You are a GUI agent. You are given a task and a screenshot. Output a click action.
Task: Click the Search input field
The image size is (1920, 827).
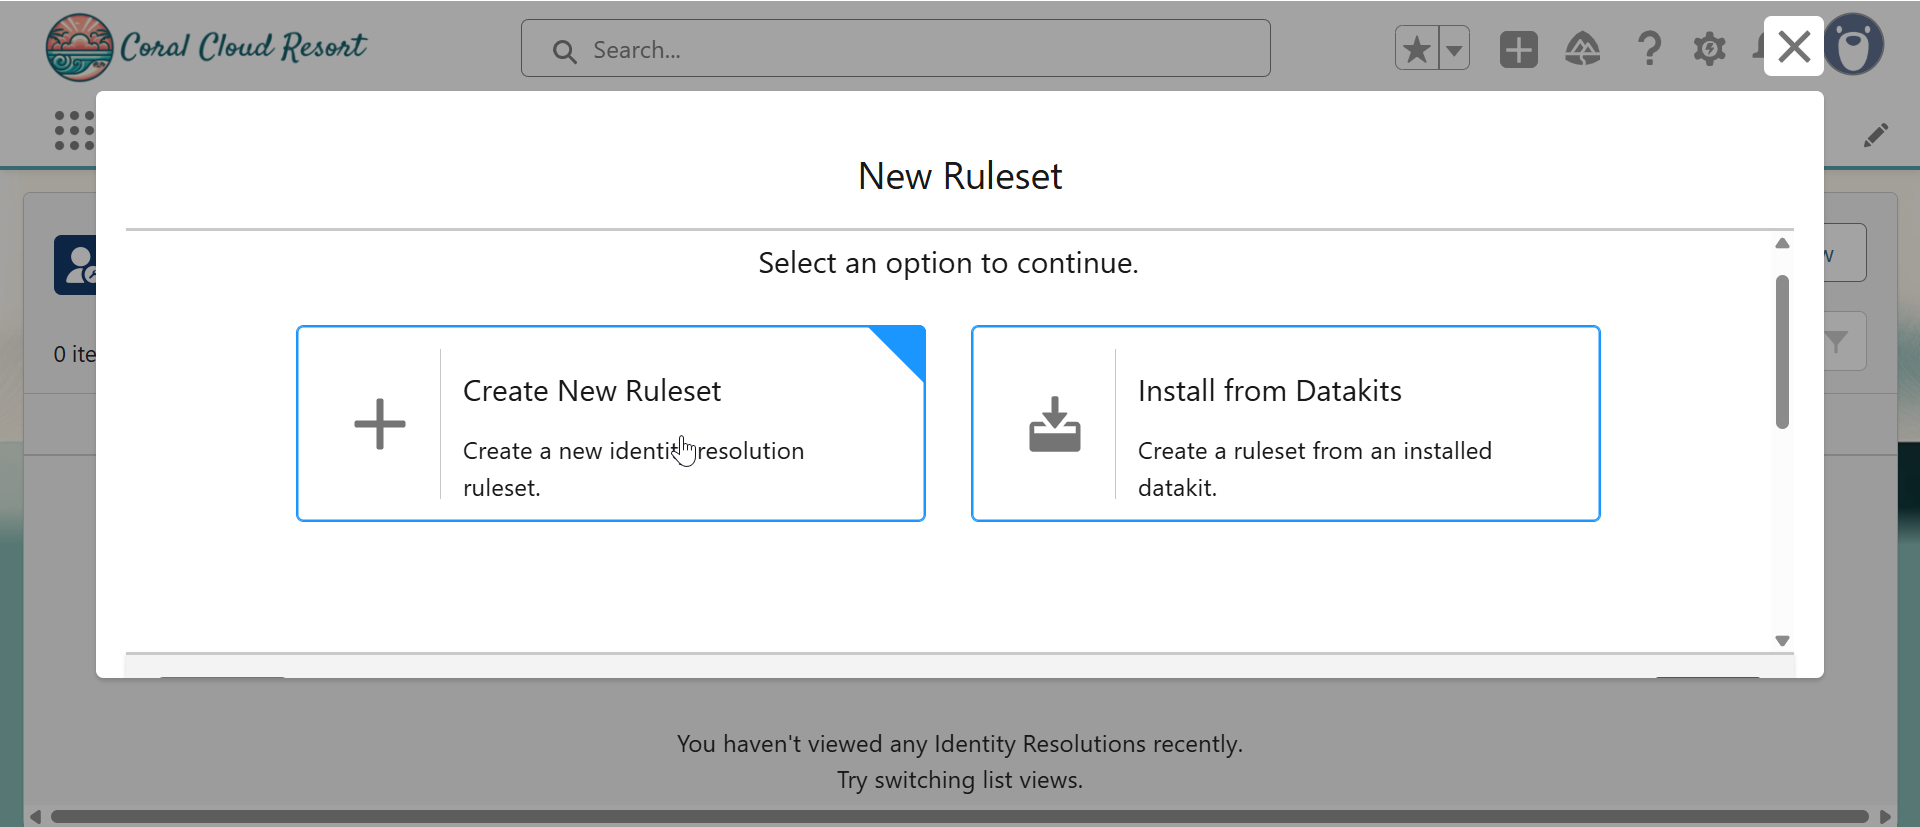[895, 49]
